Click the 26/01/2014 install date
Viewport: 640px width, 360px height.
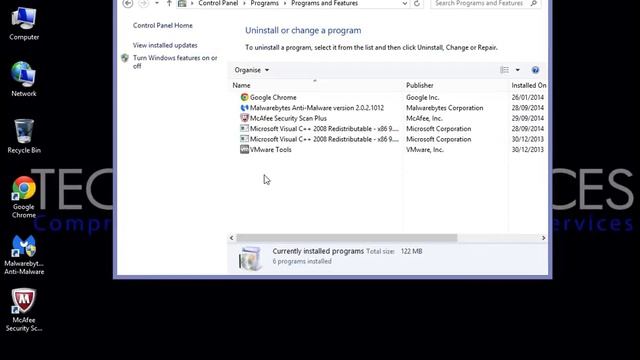point(527,98)
